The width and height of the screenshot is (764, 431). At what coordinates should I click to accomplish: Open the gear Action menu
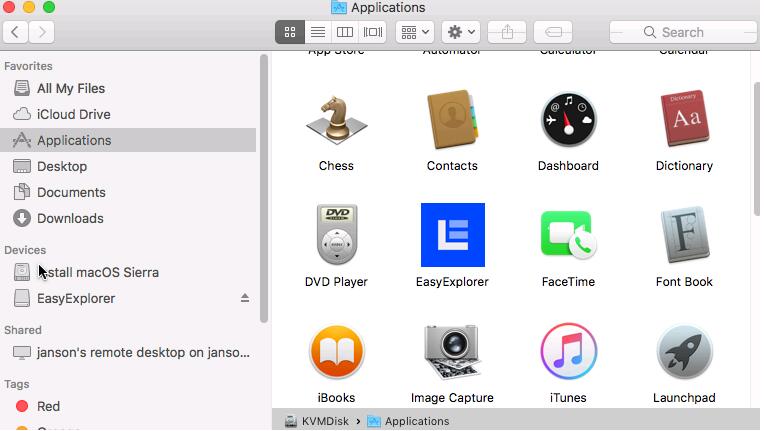tap(461, 32)
